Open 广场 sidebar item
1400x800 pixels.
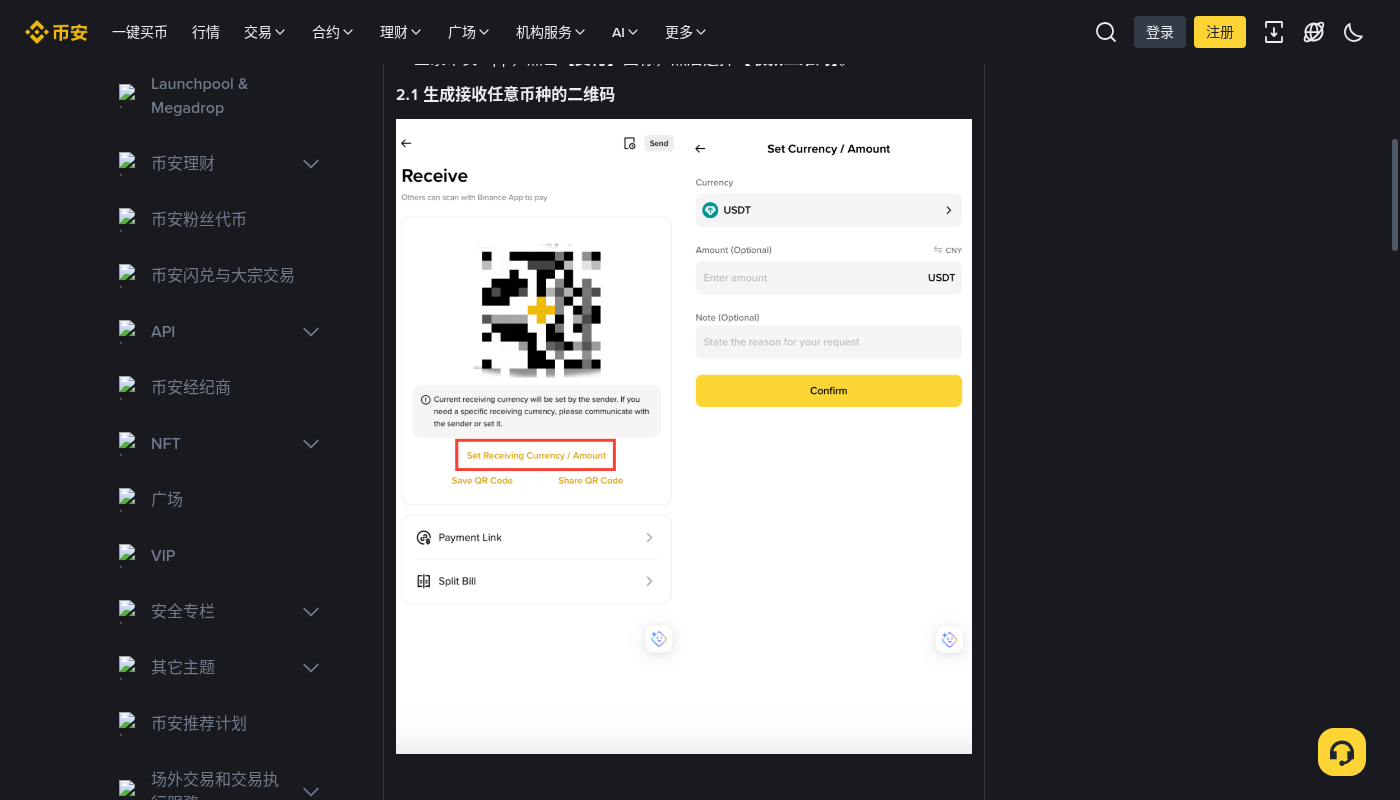(x=166, y=499)
